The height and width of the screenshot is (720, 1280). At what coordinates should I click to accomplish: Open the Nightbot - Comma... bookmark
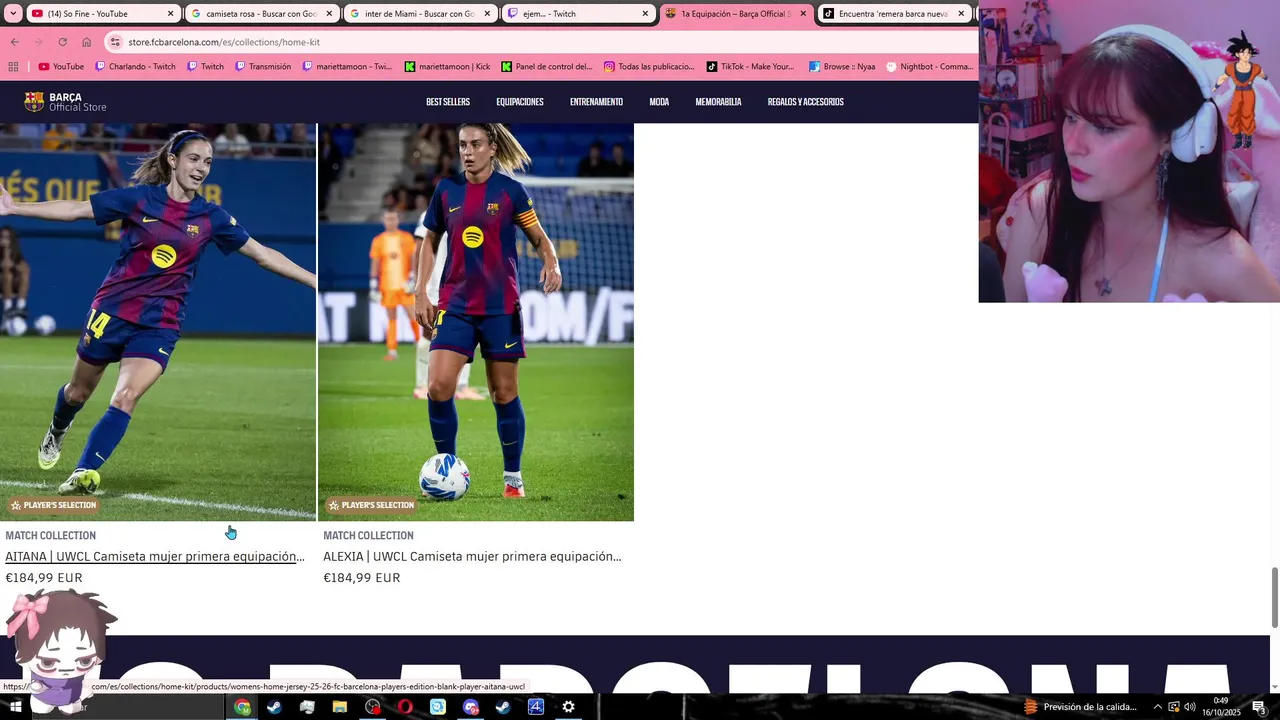(x=930, y=67)
